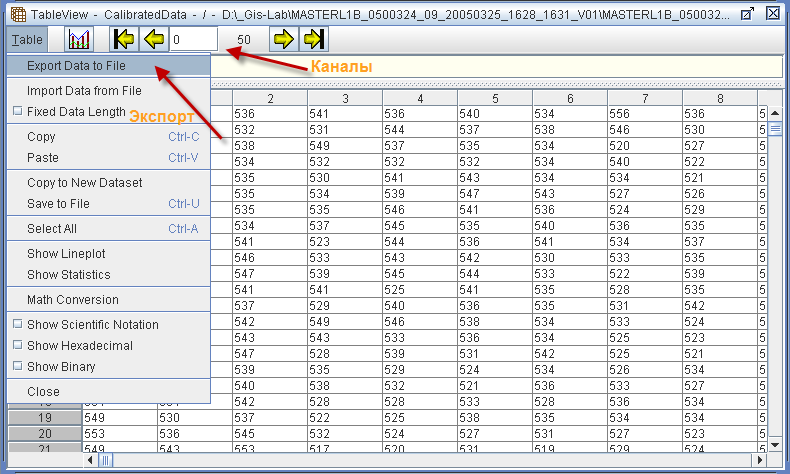Click the line plot chart icon

[x=79, y=40]
